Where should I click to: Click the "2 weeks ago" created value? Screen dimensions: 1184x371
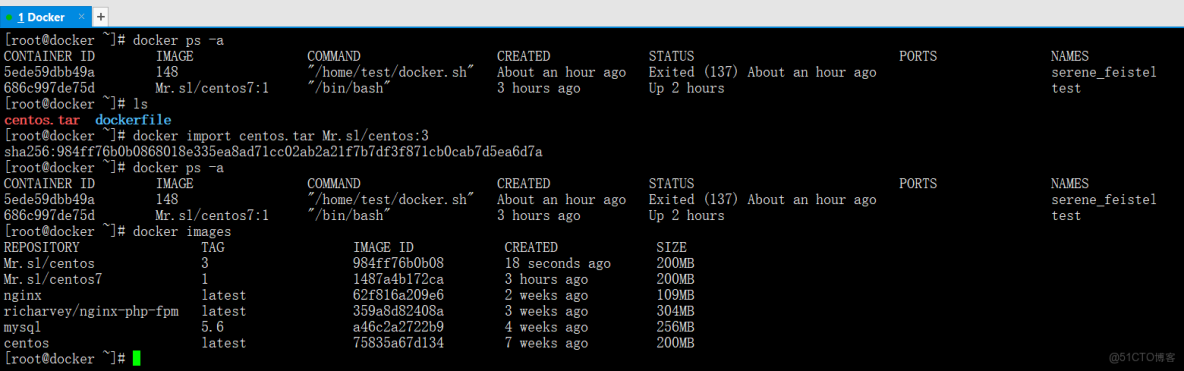tap(547, 295)
